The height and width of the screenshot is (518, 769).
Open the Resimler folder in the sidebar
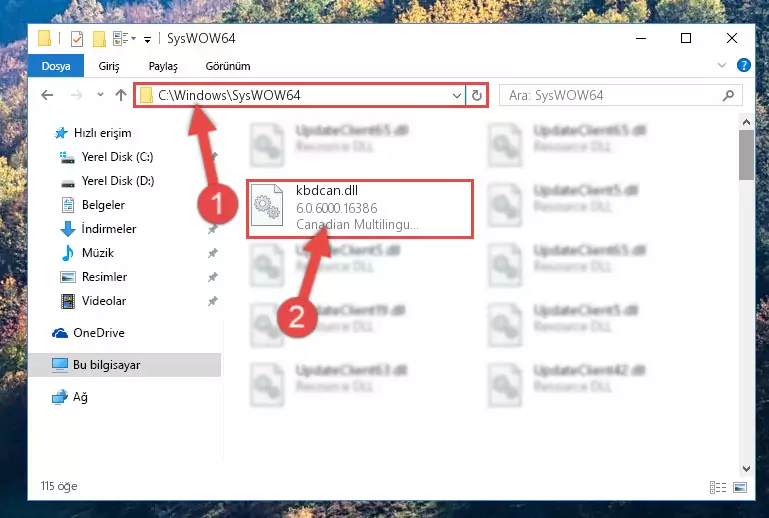tap(94, 277)
